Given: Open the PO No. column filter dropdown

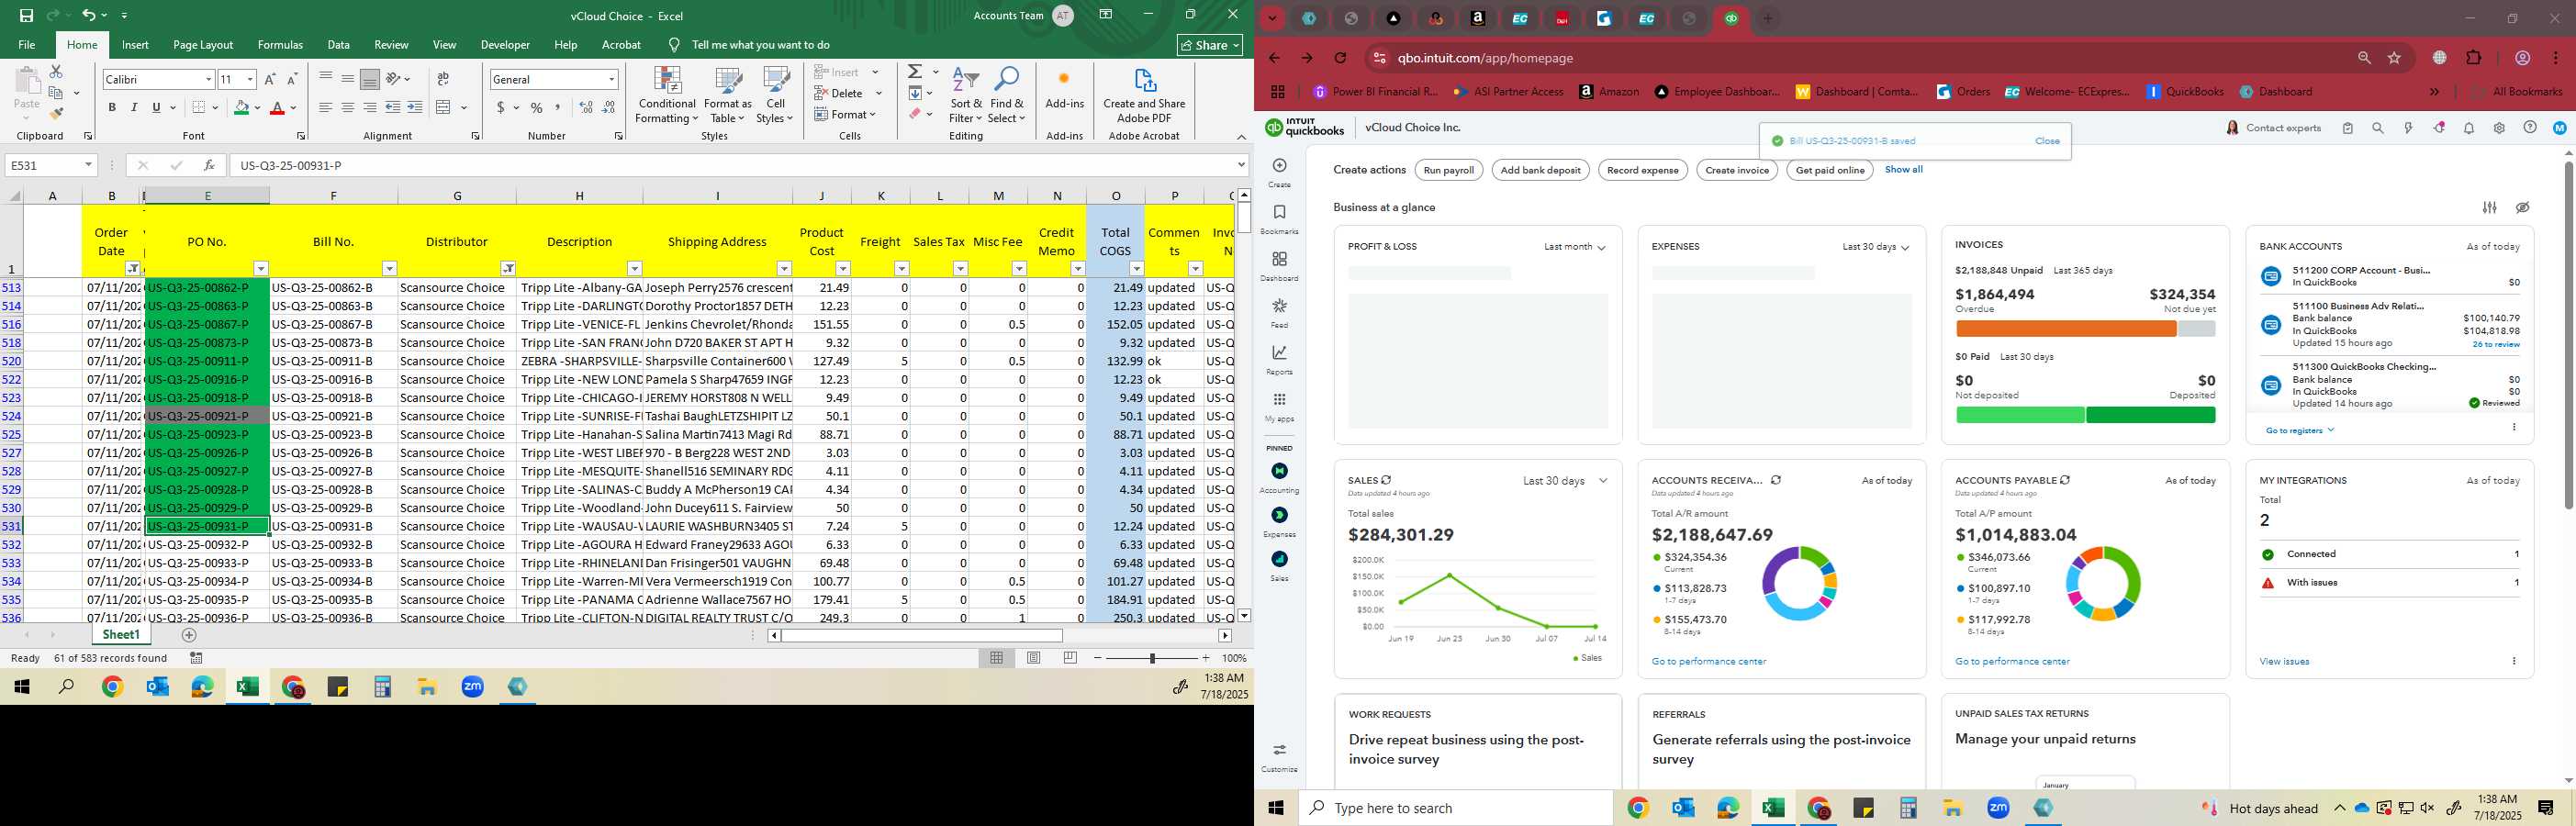Looking at the screenshot, I should [261, 269].
